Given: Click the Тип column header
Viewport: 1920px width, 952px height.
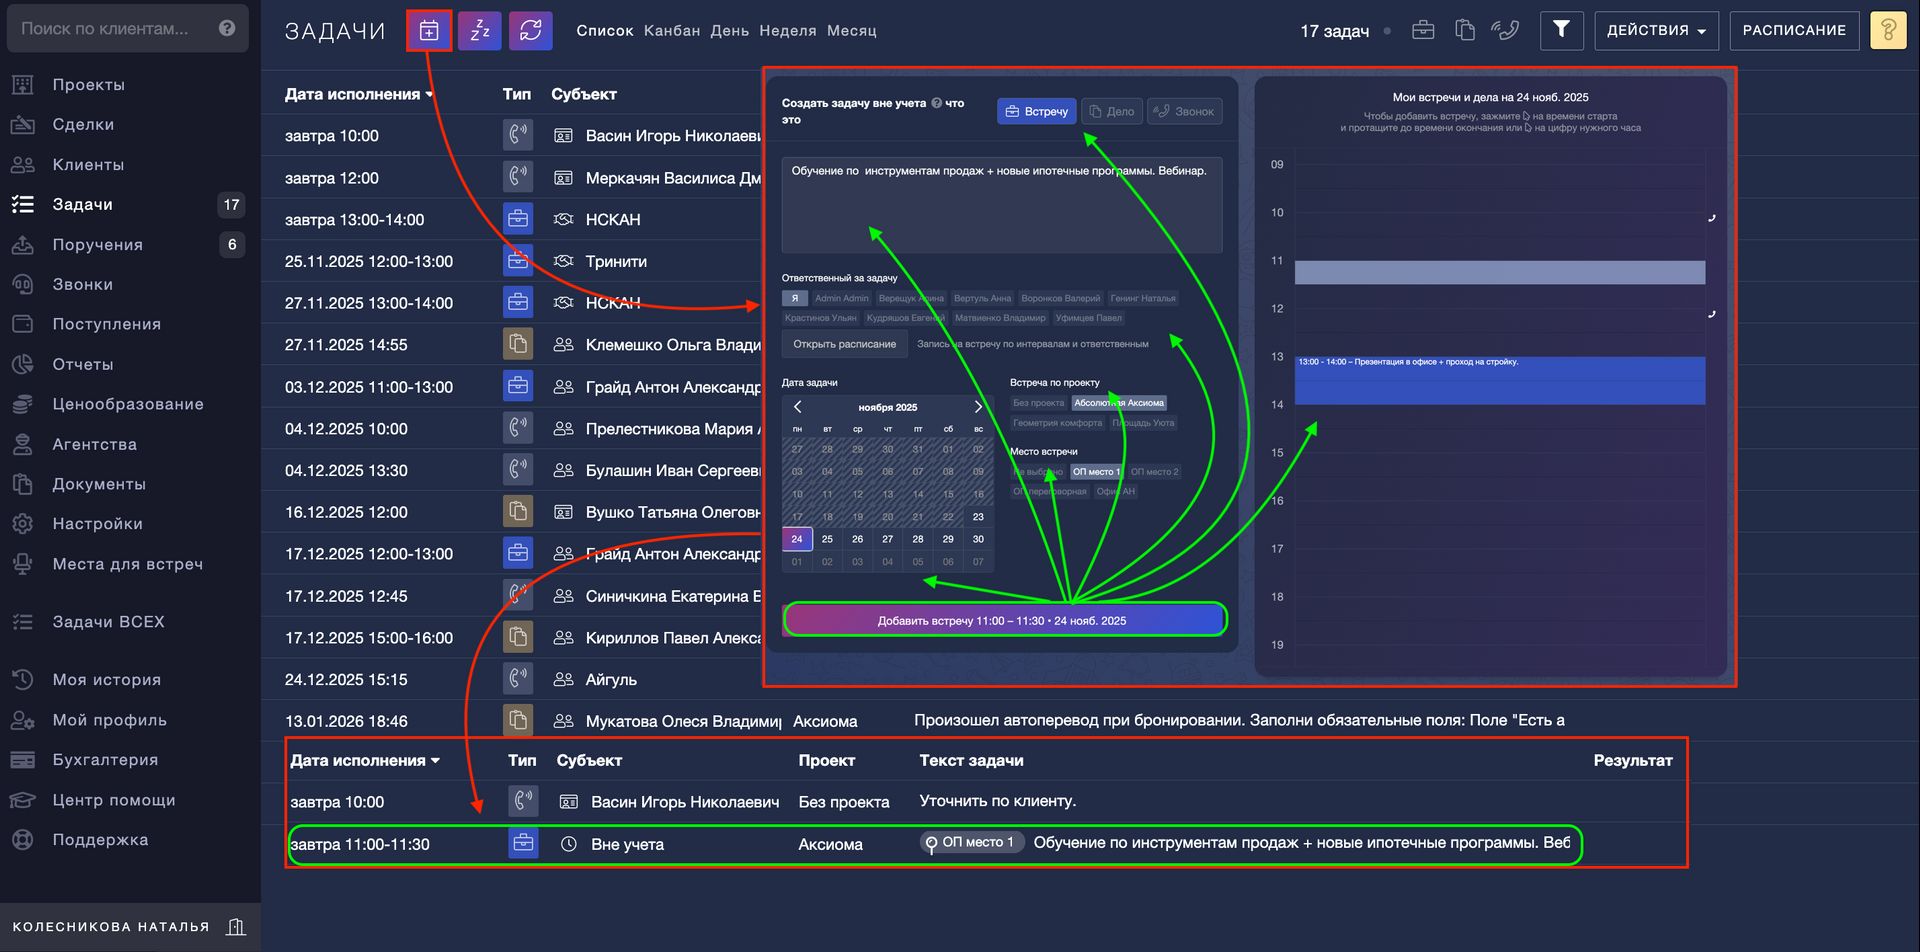Looking at the screenshot, I should pyautogui.click(x=517, y=94).
